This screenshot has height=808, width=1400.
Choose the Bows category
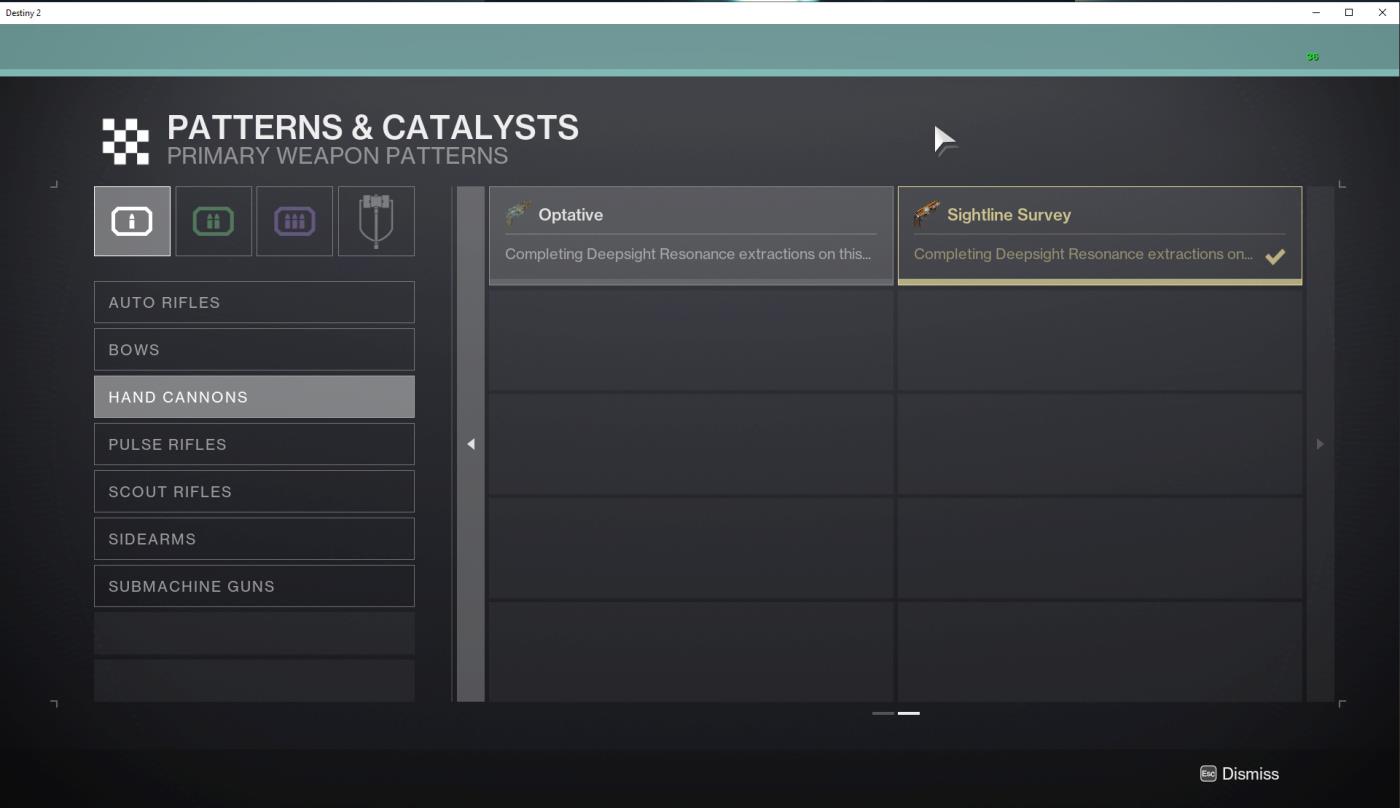(254, 350)
